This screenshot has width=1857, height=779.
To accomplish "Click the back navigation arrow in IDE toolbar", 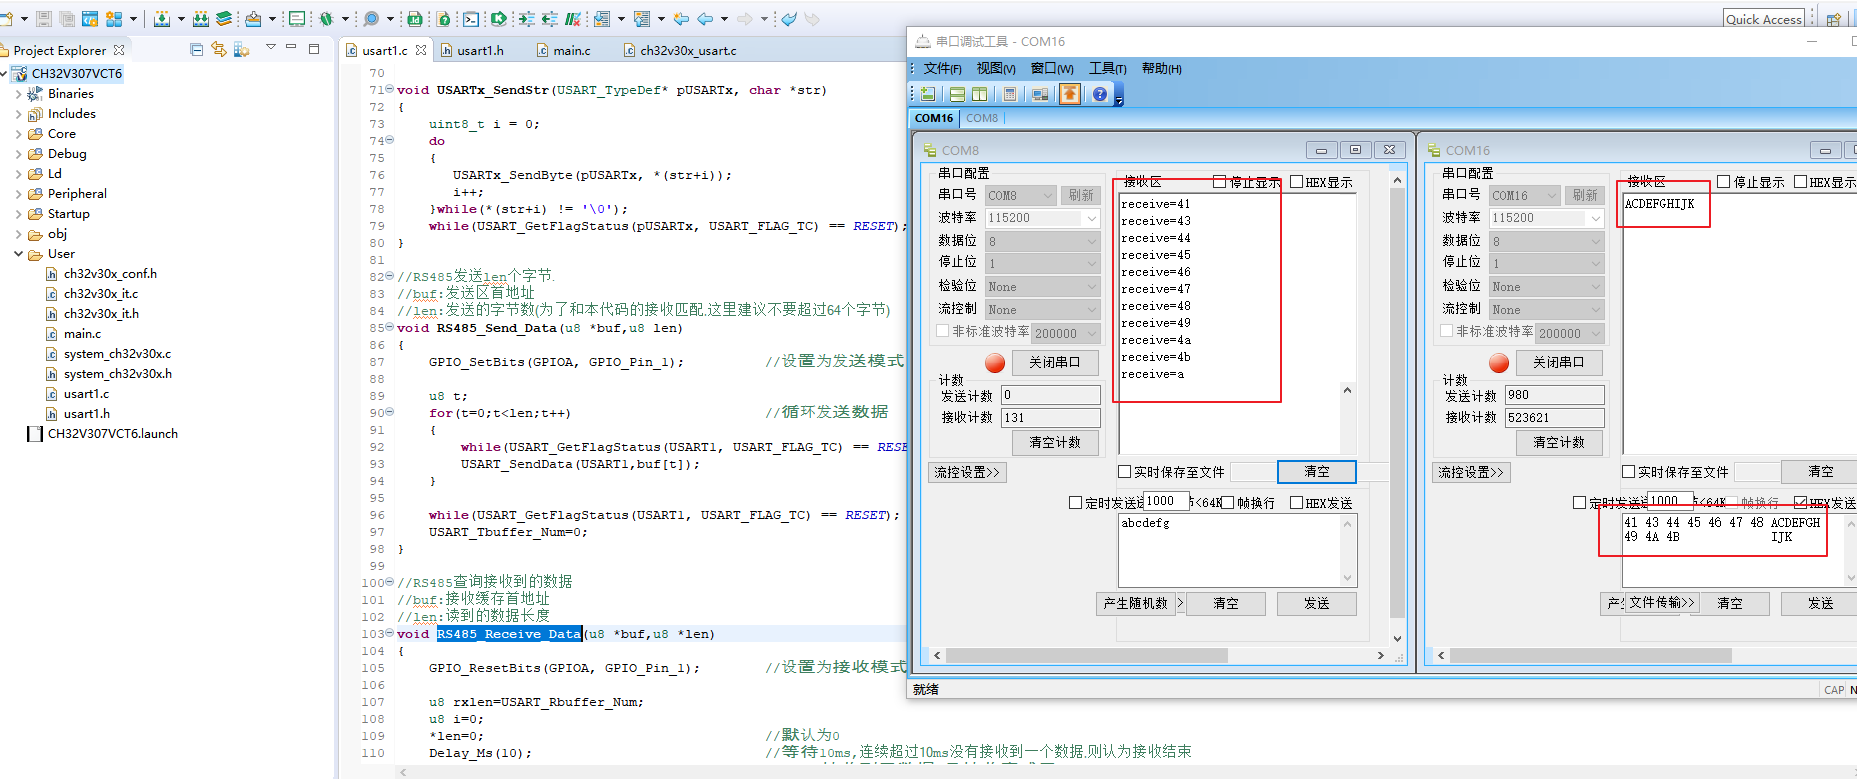I will pyautogui.click(x=705, y=19).
